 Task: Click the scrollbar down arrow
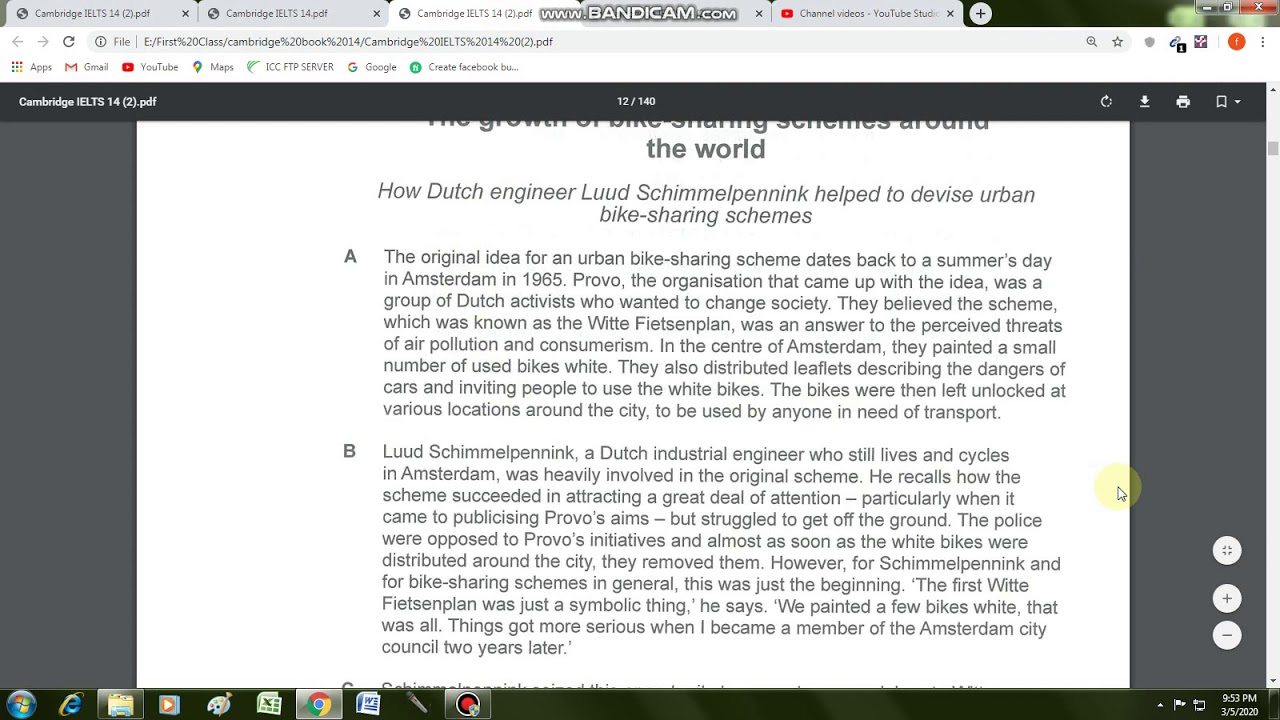coord(1272,682)
